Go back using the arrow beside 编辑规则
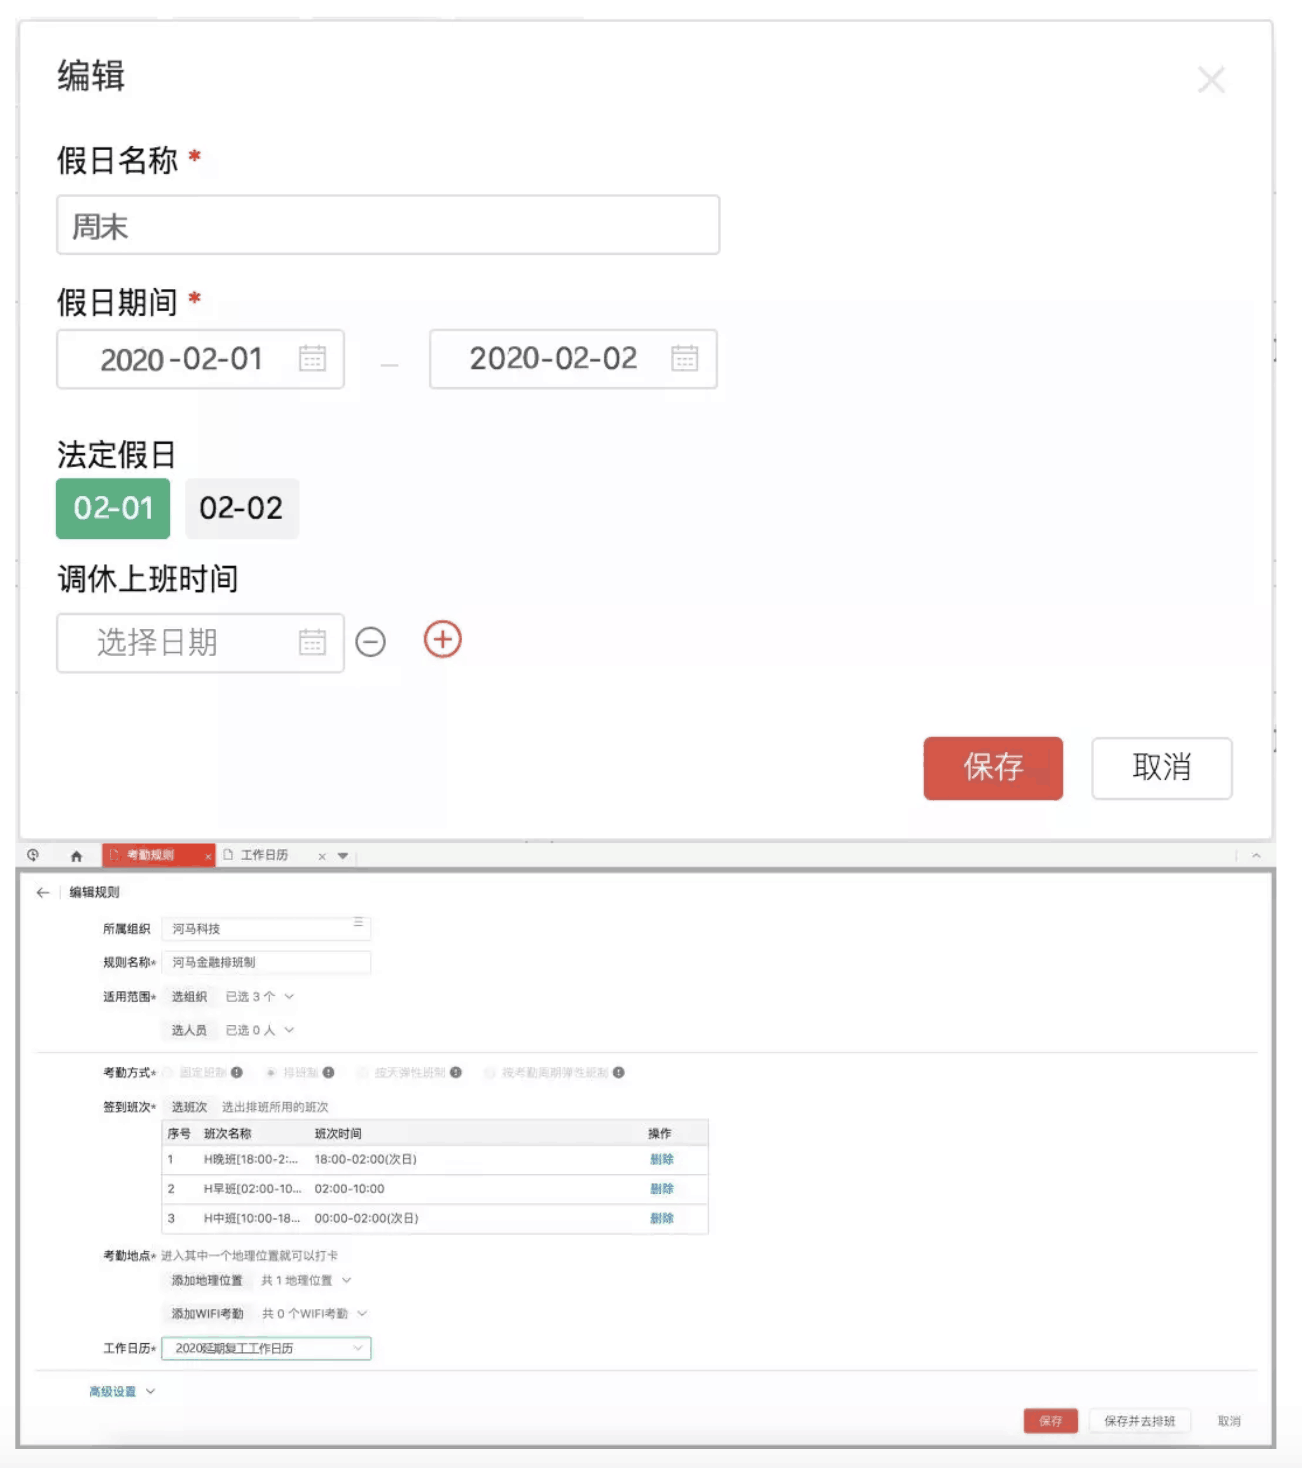1302x1468 pixels. [43, 893]
